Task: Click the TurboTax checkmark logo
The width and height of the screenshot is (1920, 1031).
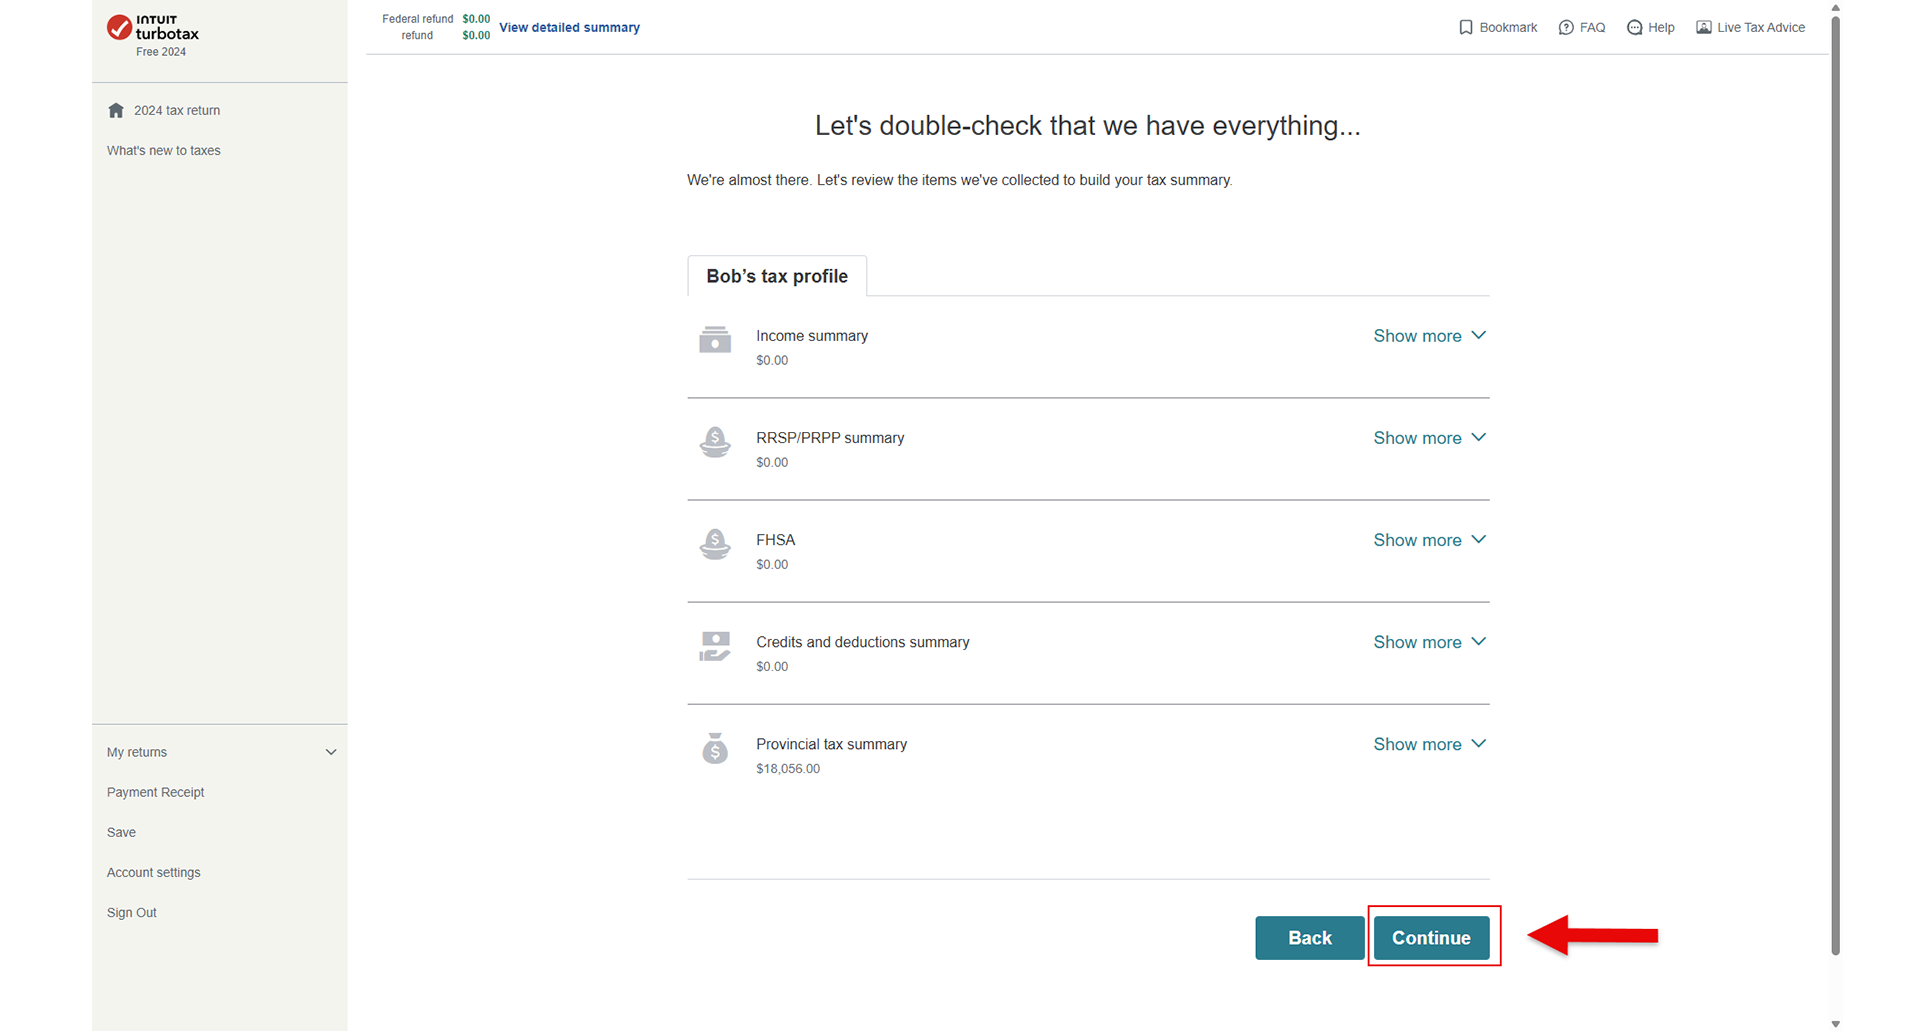Action: (x=119, y=27)
